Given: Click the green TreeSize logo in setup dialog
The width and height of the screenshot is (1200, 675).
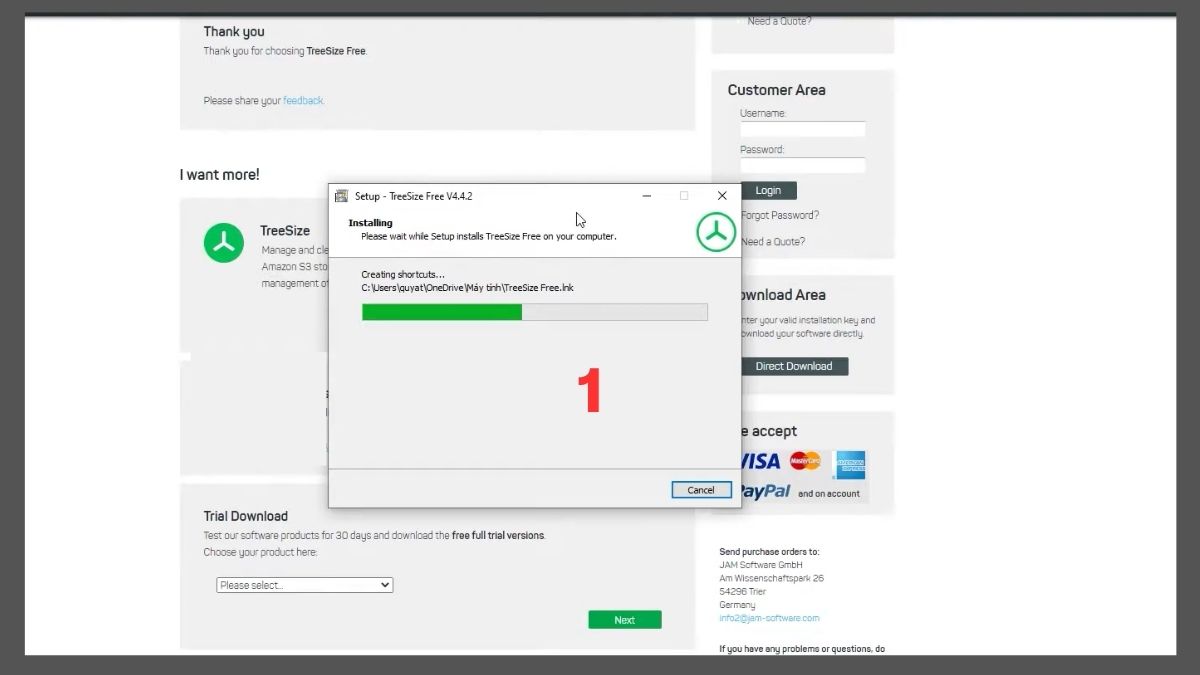Looking at the screenshot, I should pos(716,233).
